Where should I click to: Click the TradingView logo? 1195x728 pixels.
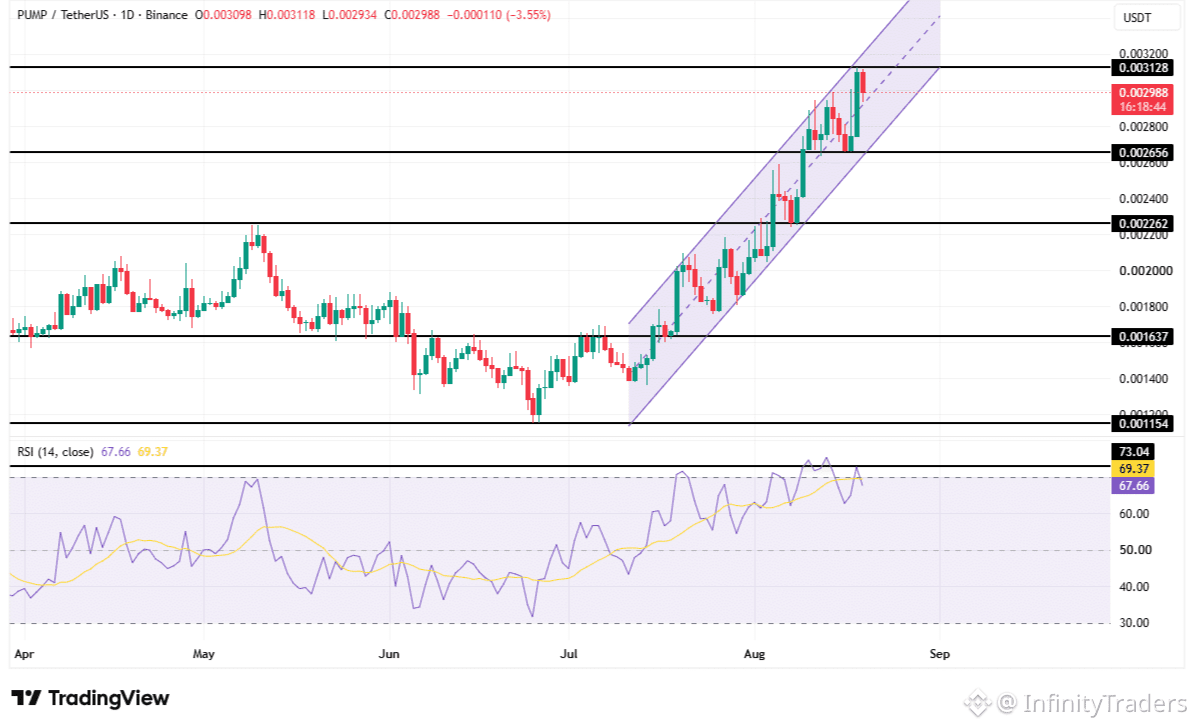point(90,698)
